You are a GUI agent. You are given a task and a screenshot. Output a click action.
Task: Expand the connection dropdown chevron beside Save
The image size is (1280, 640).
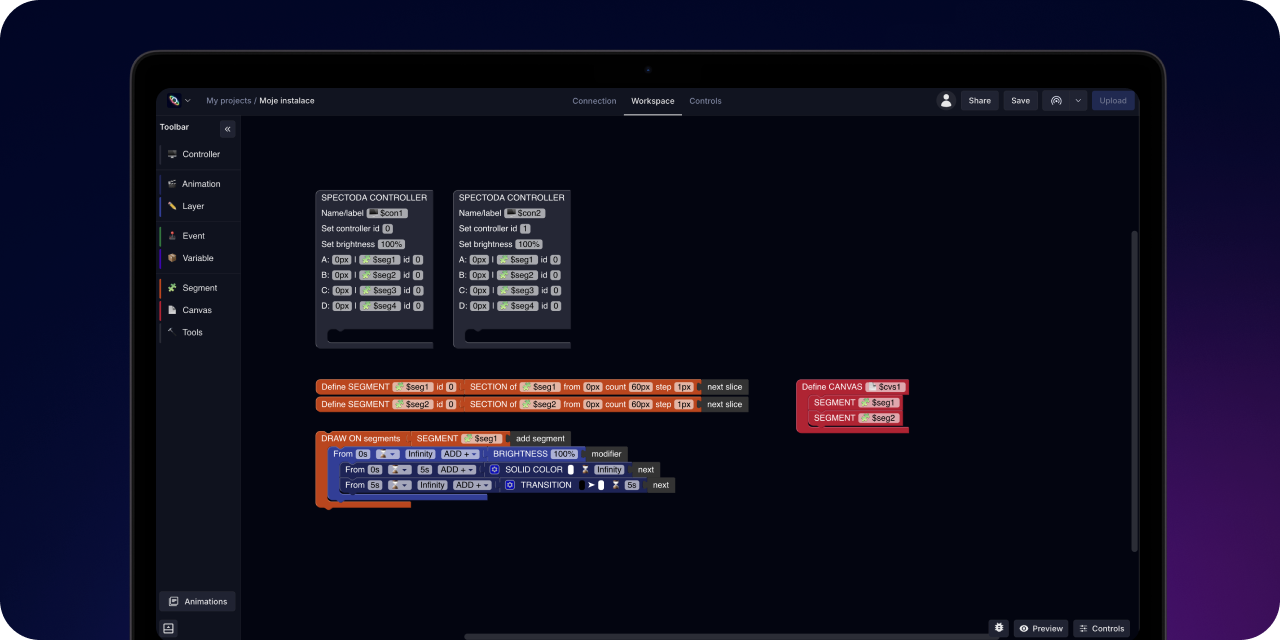coord(1078,101)
